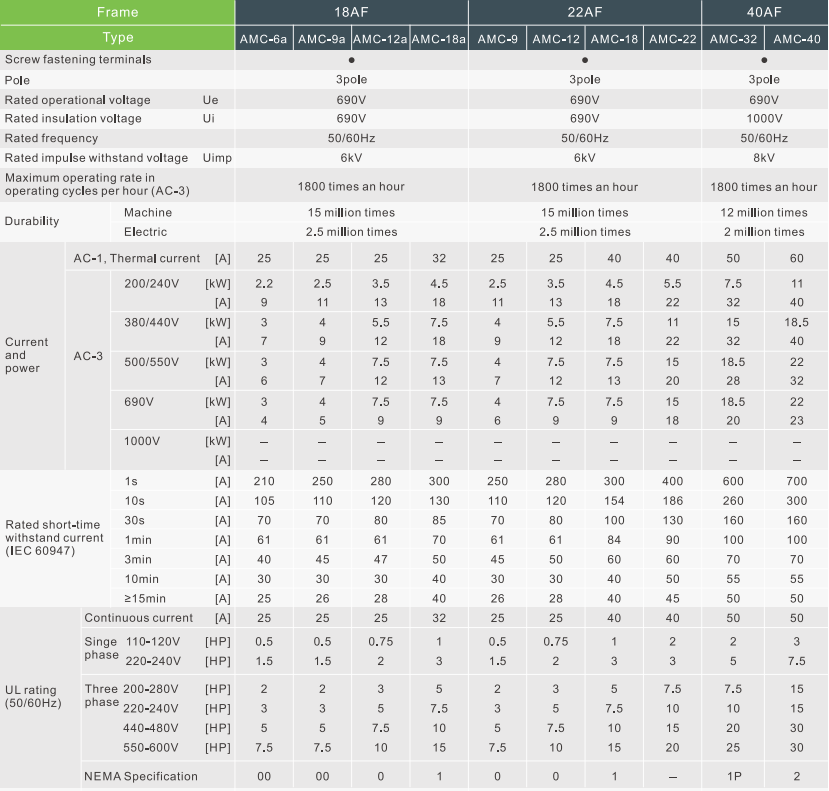Select the '200-280V' row label

151,689
